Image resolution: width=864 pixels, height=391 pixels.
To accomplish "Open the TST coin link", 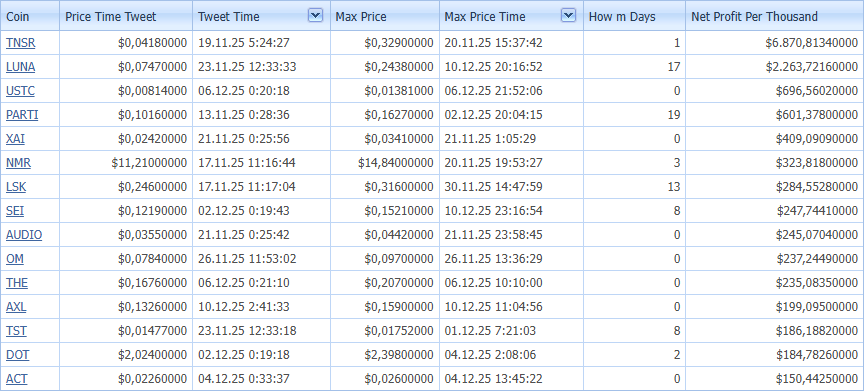I will coord(17,331).
